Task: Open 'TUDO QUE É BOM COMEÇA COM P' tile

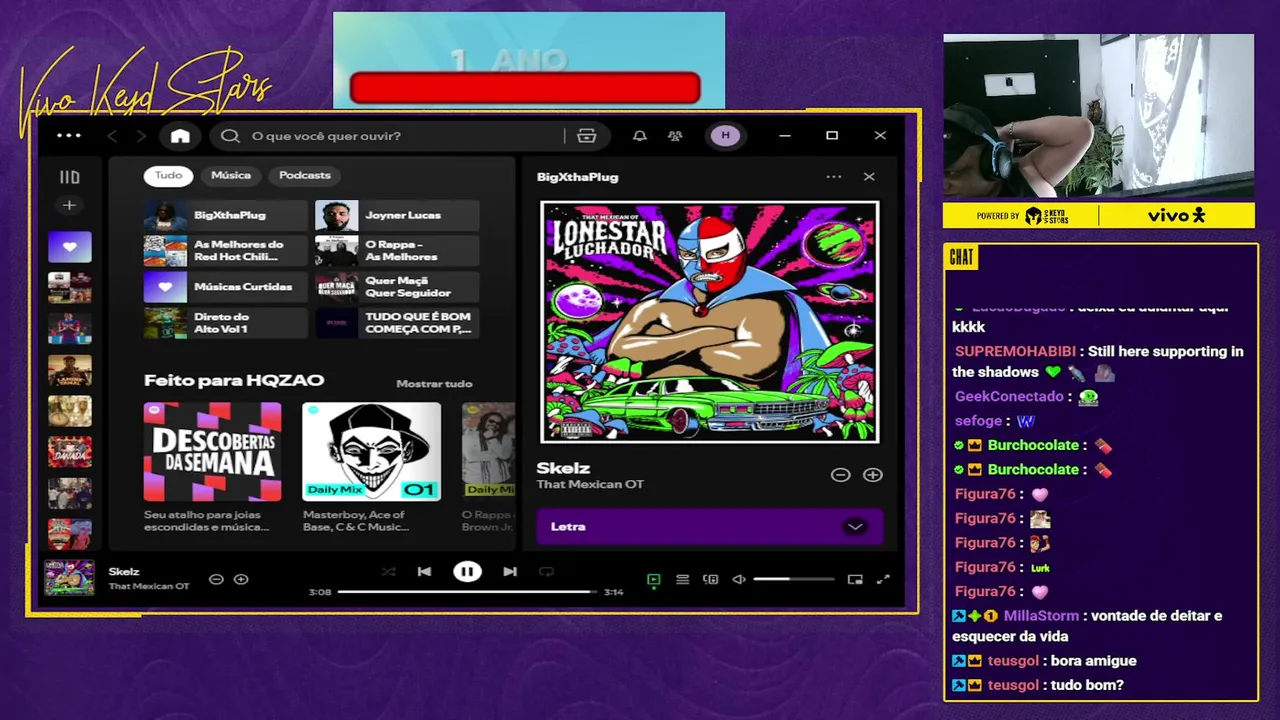Action: (x=397, y=323)
